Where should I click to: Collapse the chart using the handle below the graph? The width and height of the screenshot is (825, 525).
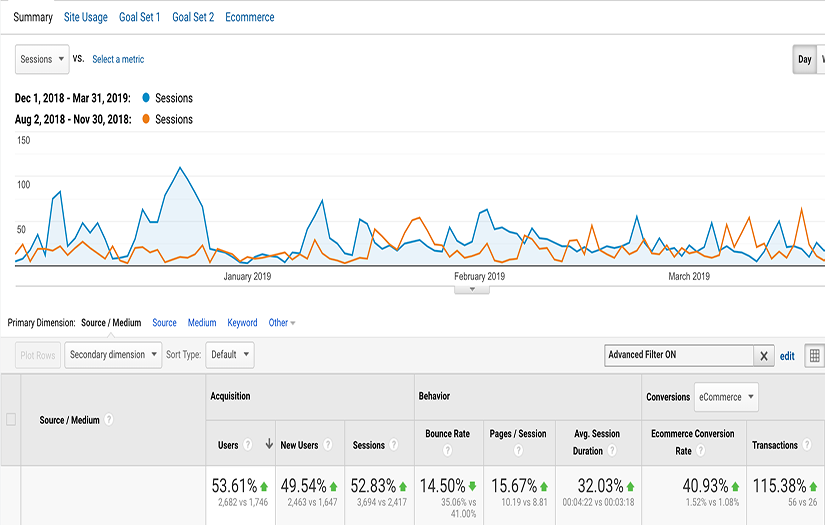point(471,289)
